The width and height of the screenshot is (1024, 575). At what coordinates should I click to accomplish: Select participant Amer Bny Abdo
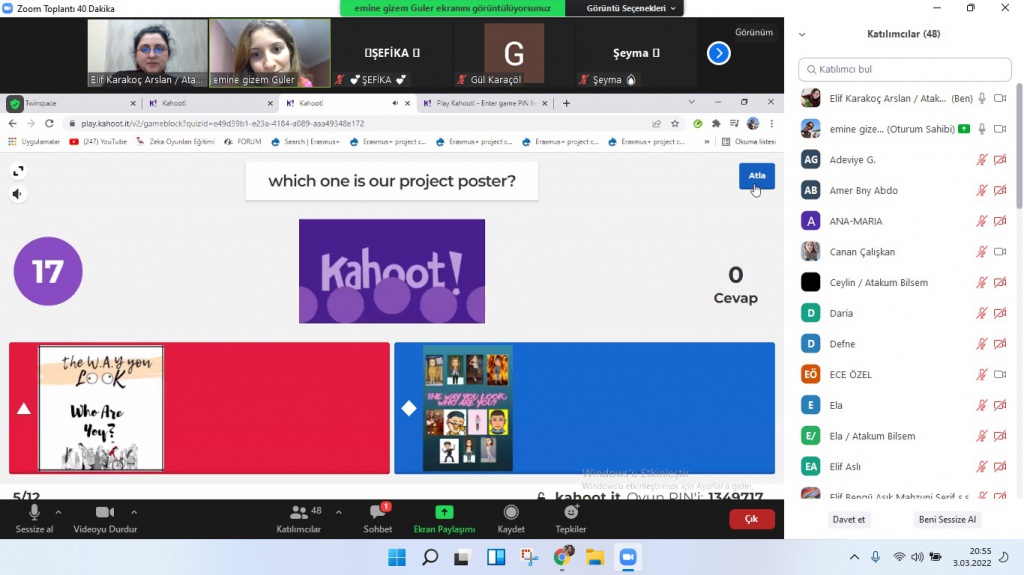coord(904,191)
